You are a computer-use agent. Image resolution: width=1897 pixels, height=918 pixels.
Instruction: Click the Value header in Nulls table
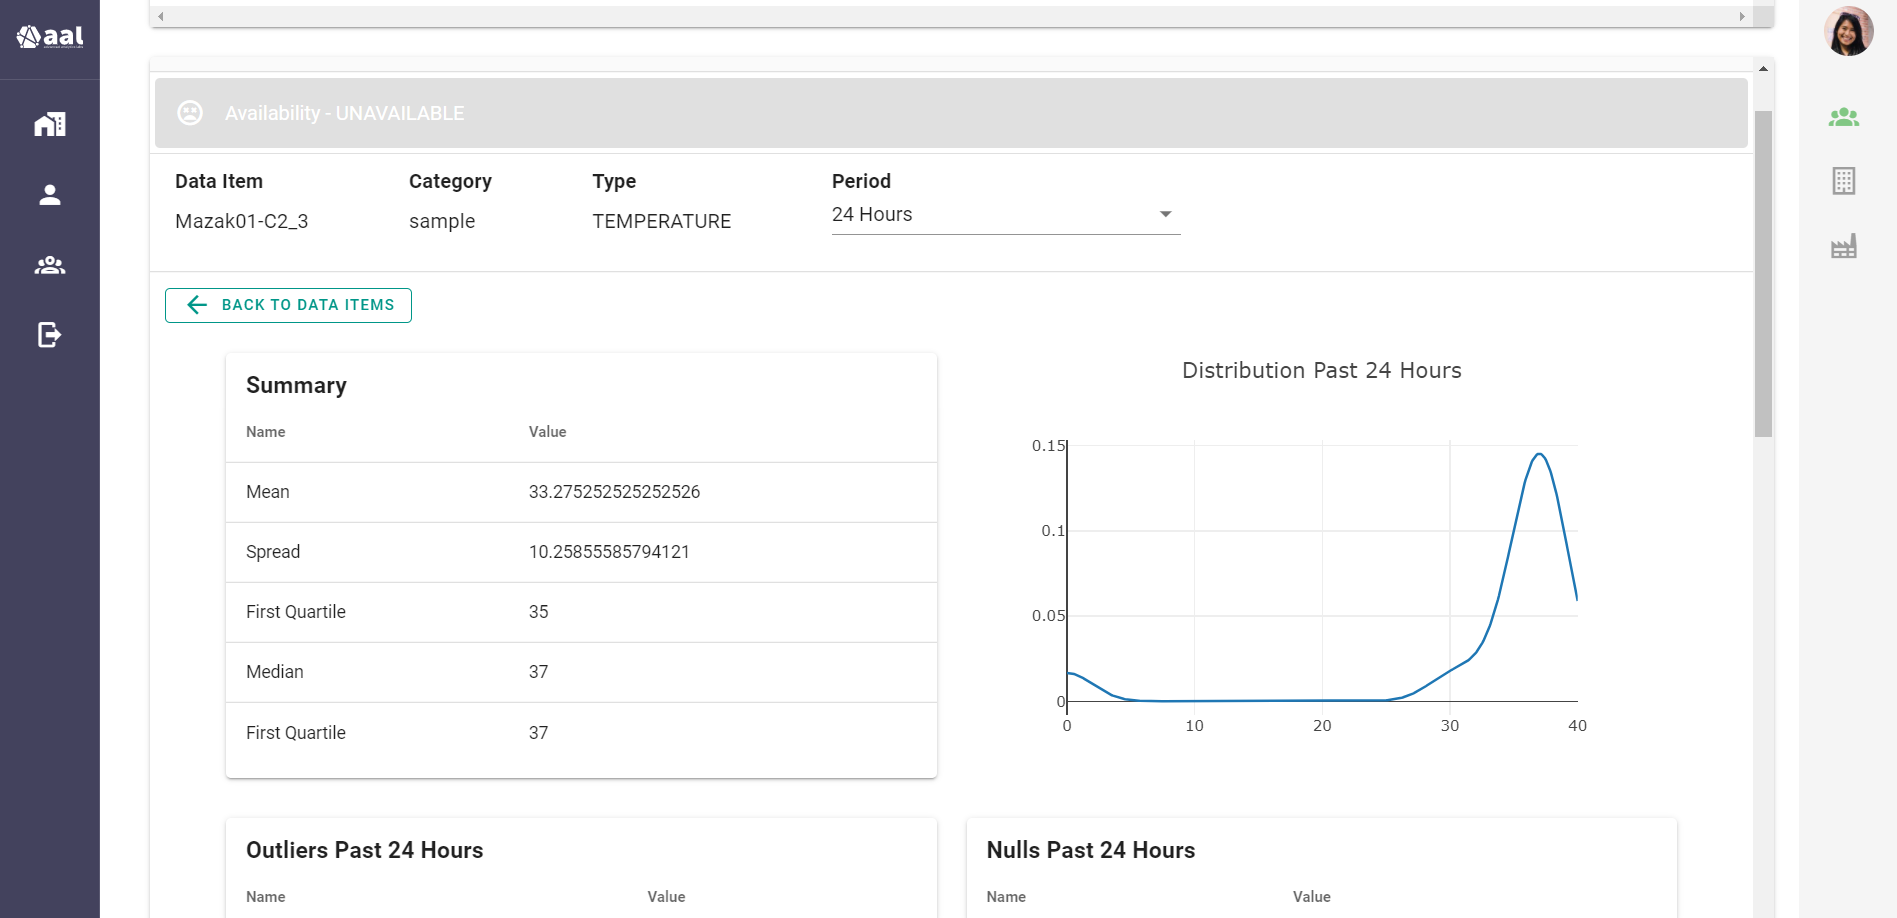1311,897
